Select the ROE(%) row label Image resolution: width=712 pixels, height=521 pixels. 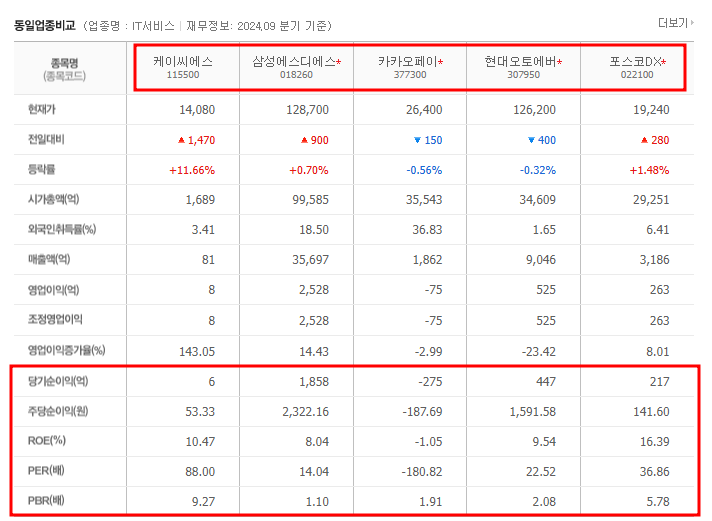click(x=47, y=441)
